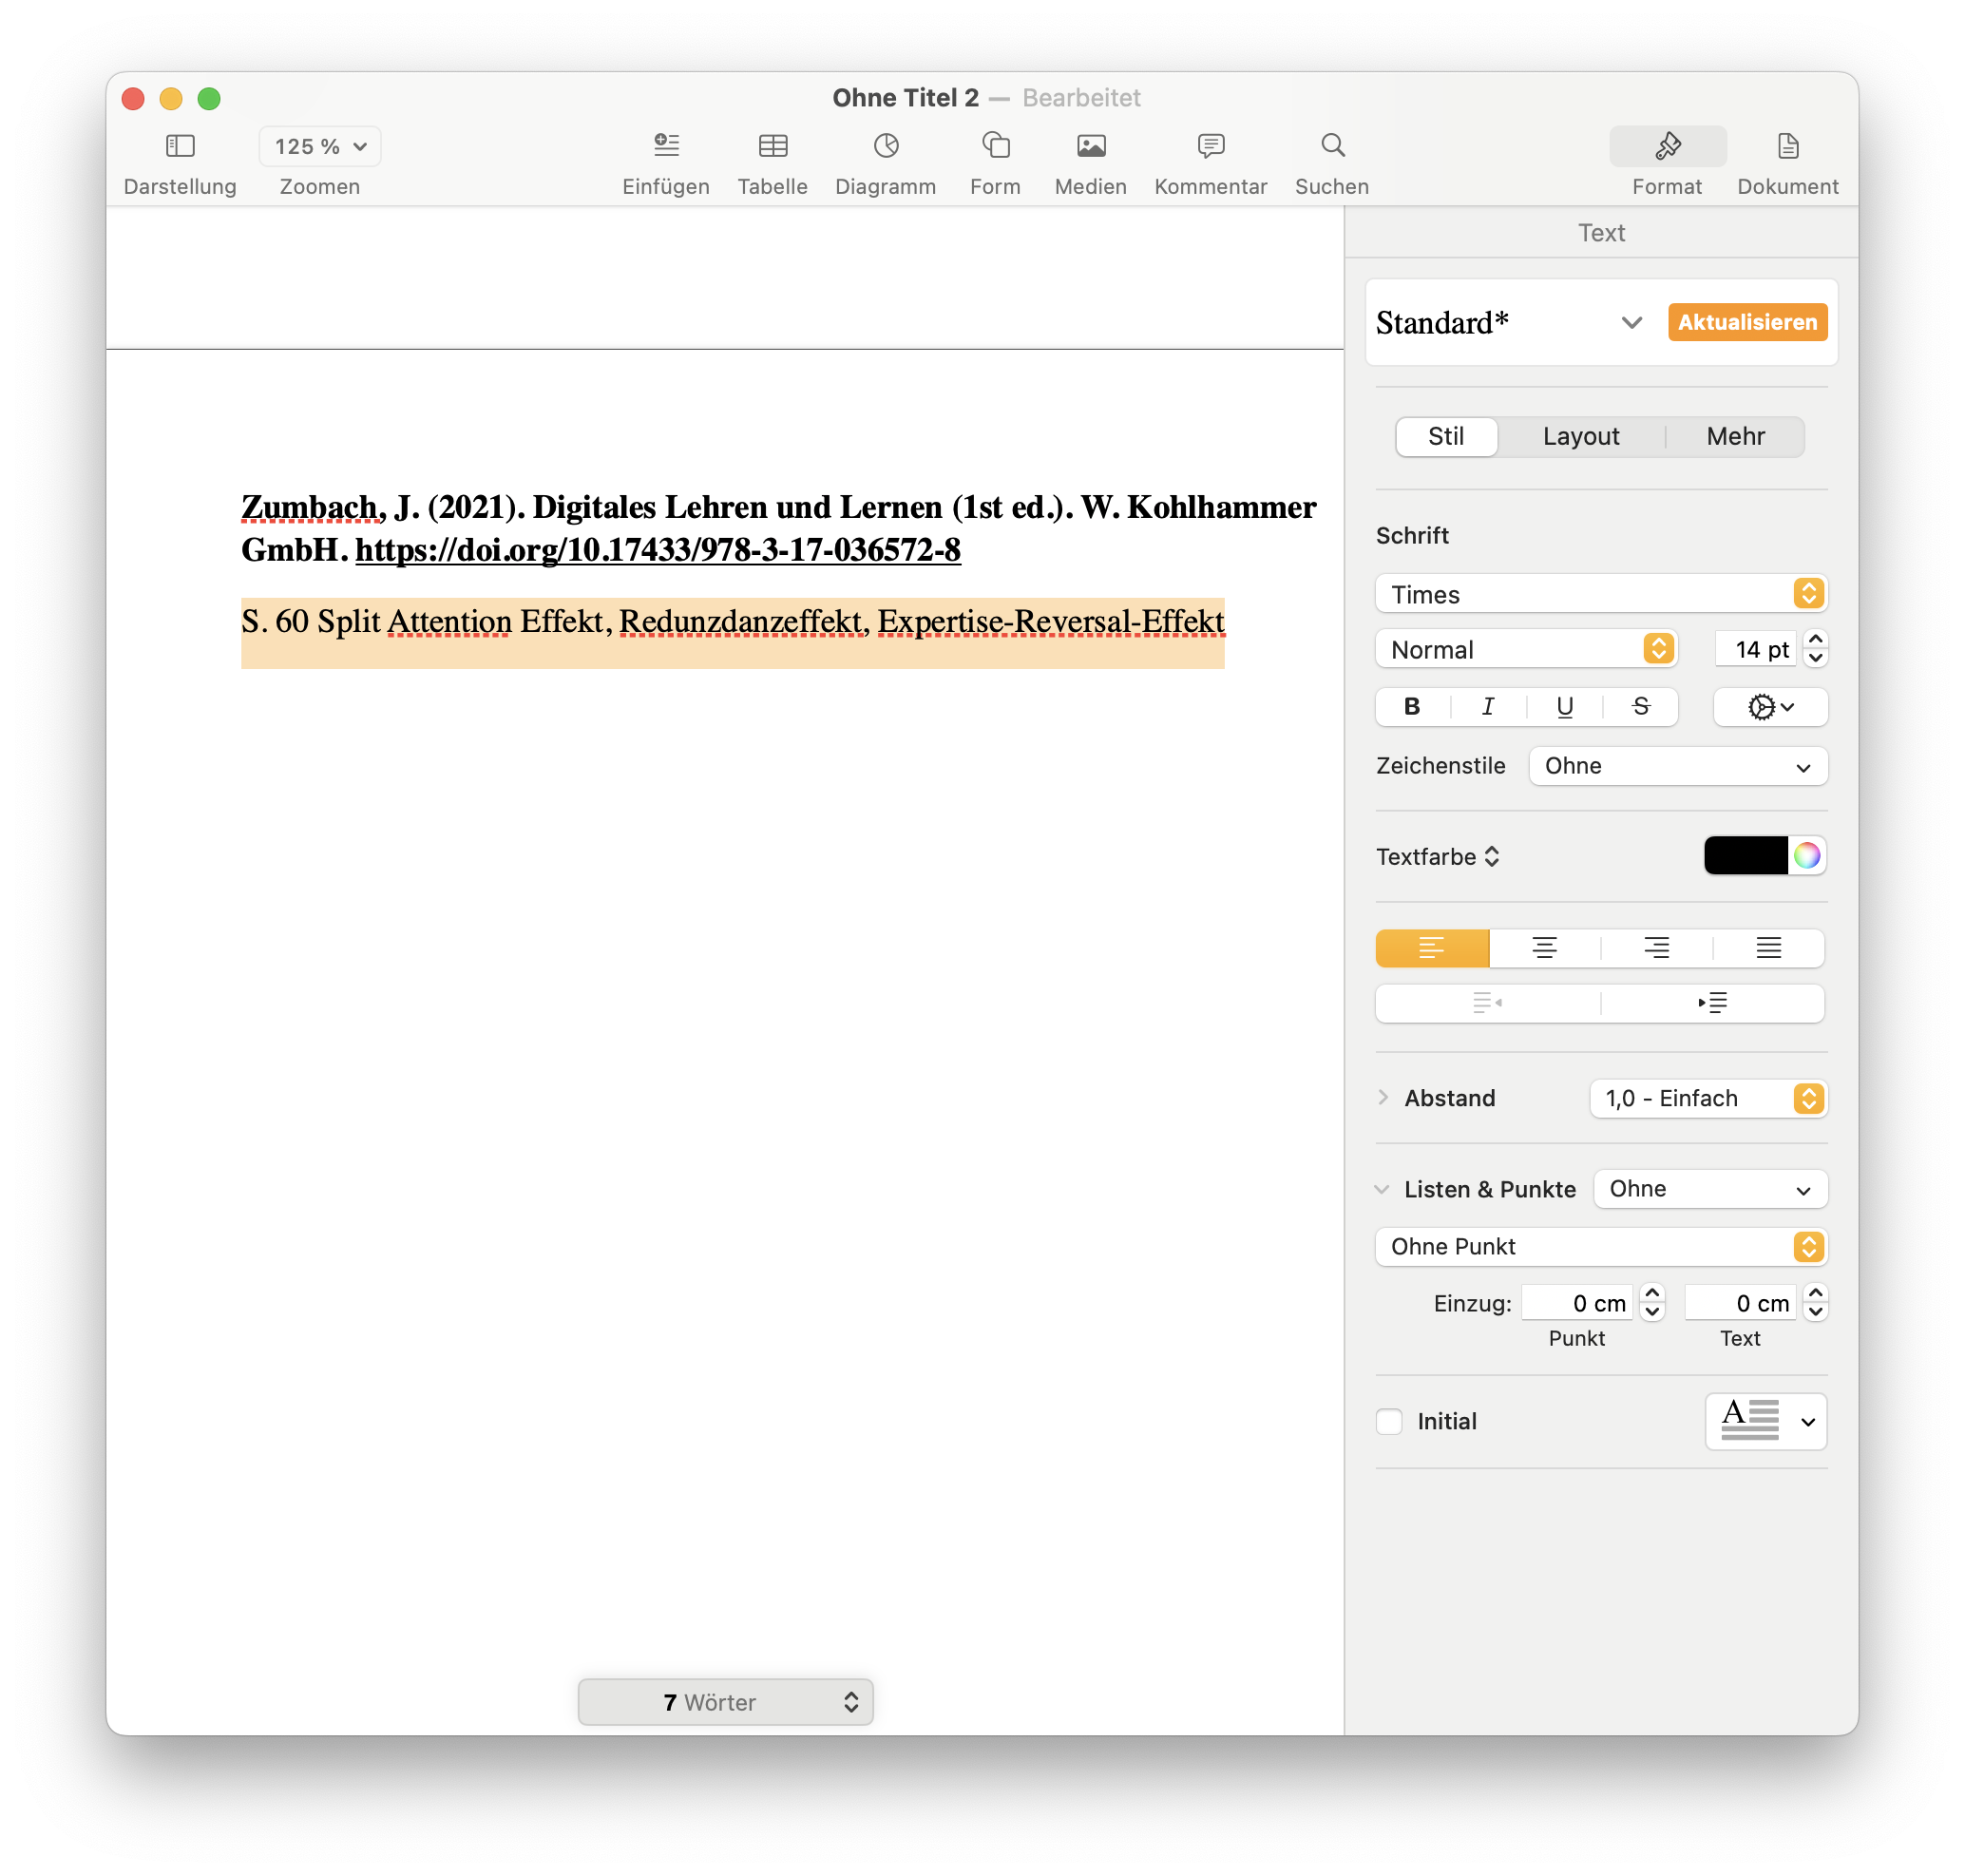Open the Dokument inspector panel
Viewport: 1965px width, 1876px height.
1787,147
